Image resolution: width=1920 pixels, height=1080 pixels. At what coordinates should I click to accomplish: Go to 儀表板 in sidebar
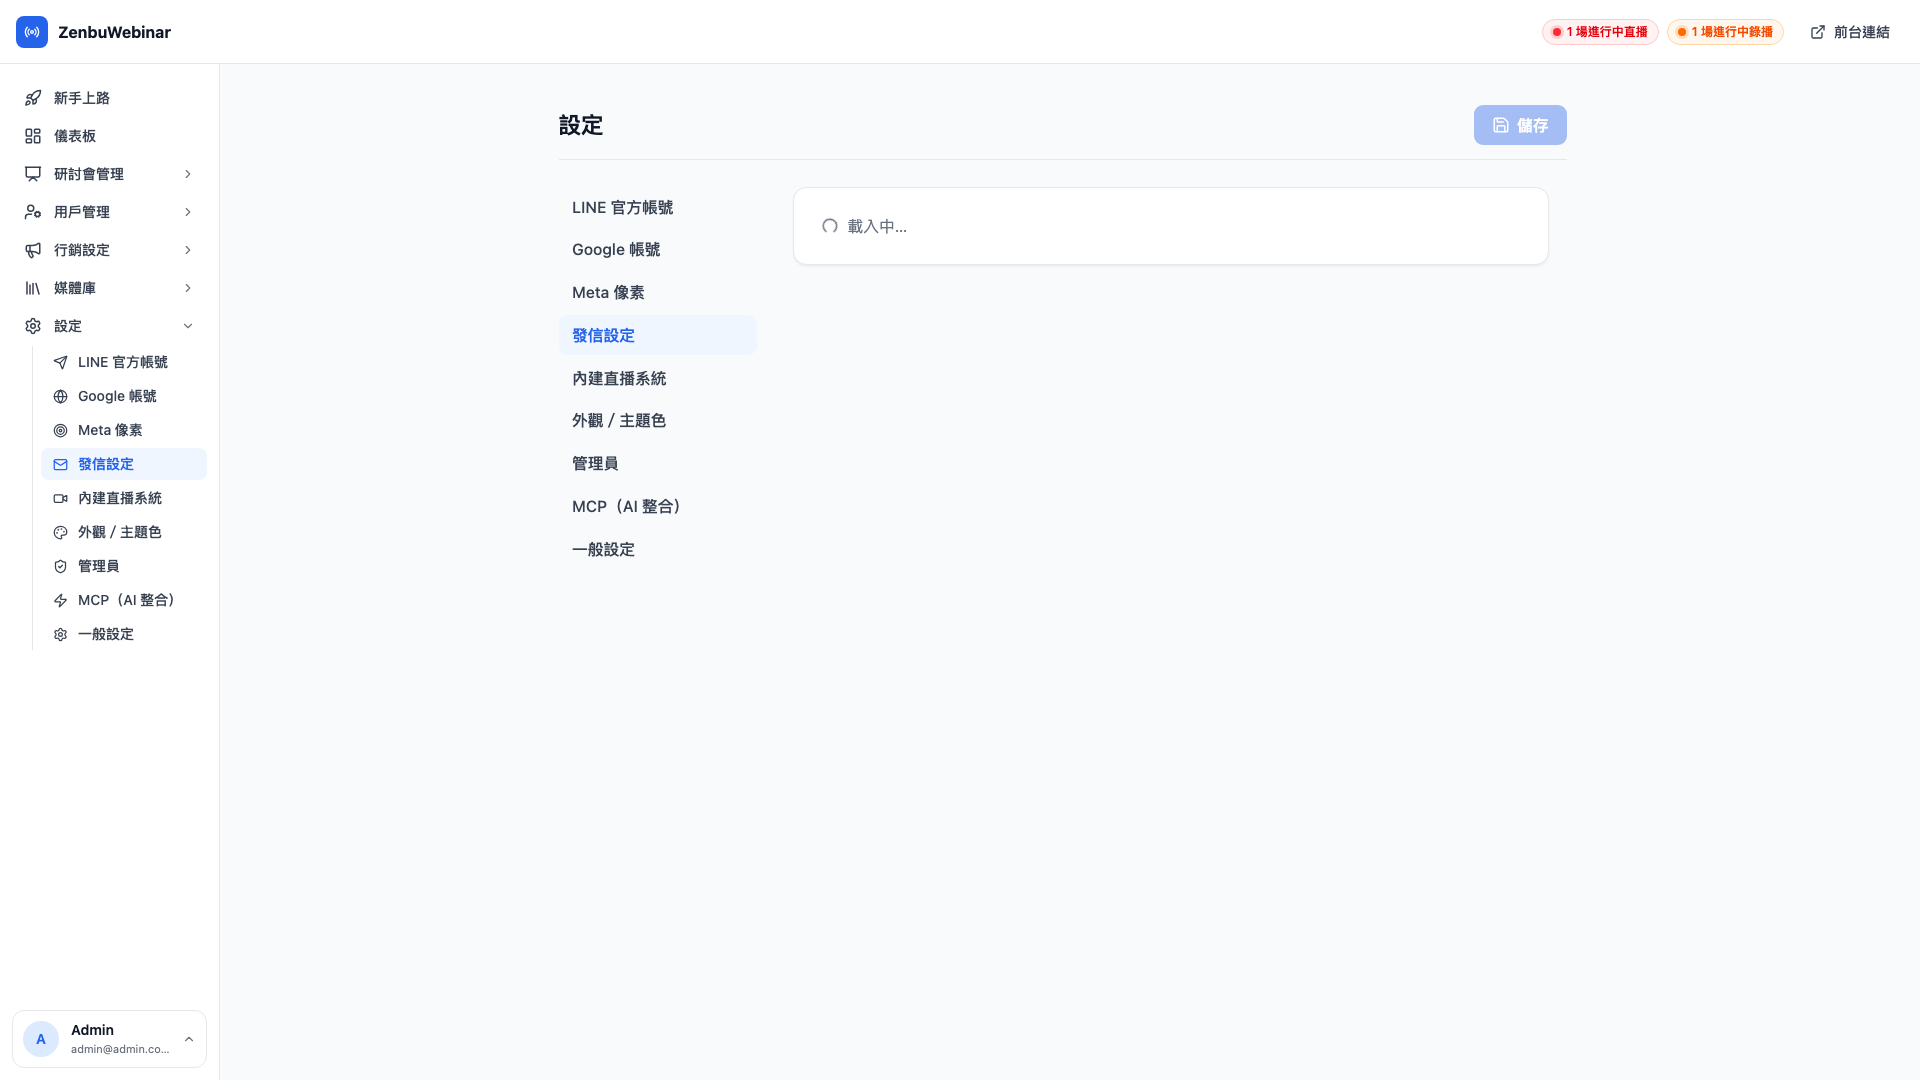click(110, 136)
